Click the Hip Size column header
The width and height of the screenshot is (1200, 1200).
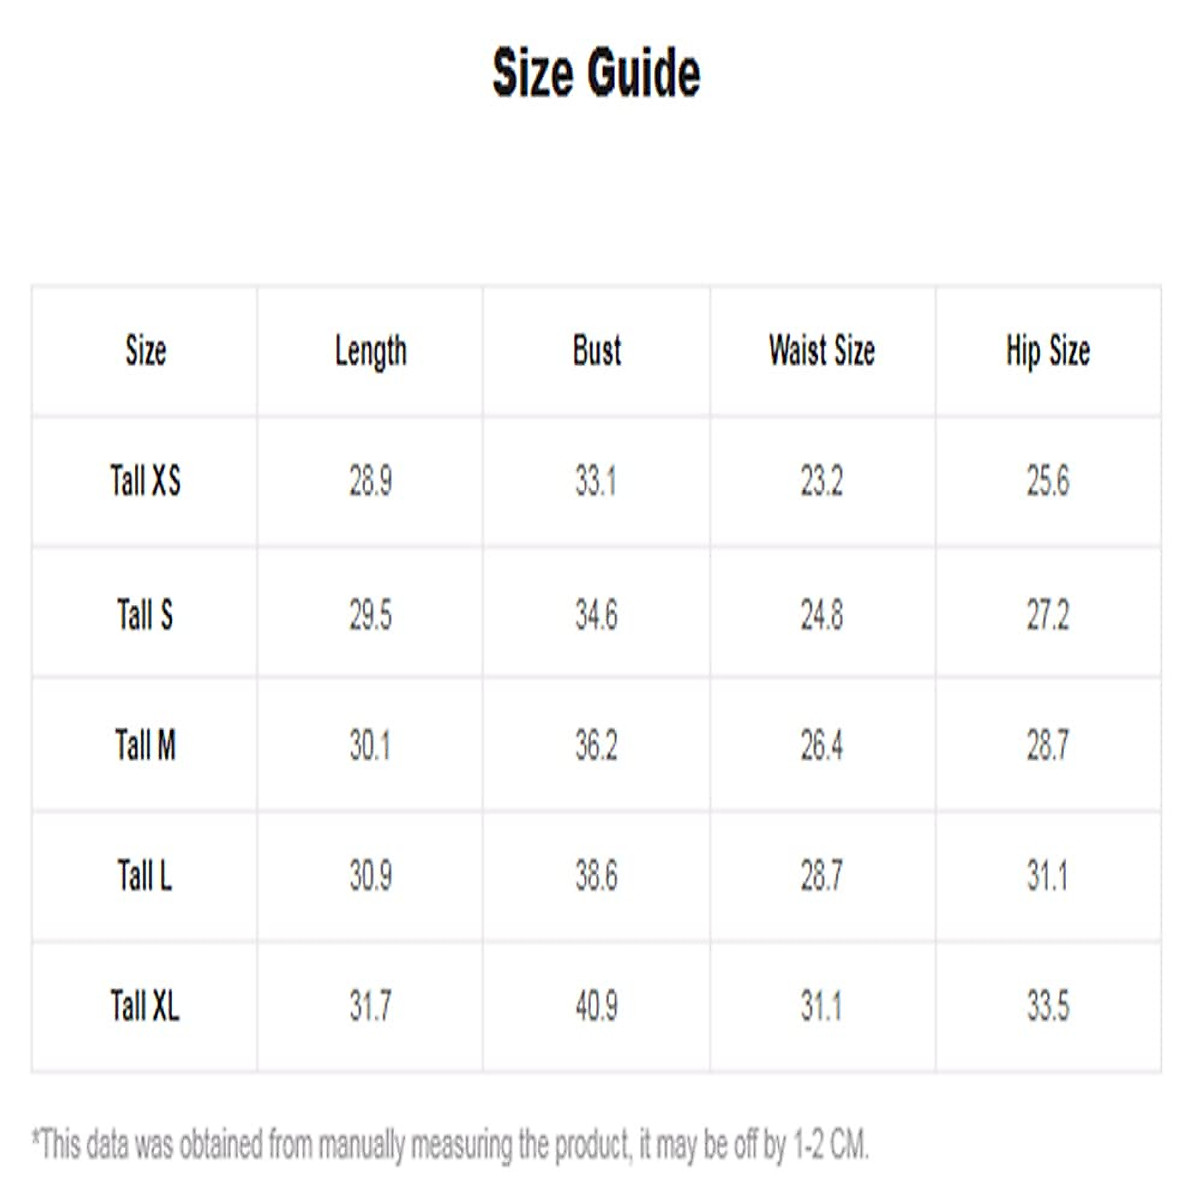pos(1047,351)
